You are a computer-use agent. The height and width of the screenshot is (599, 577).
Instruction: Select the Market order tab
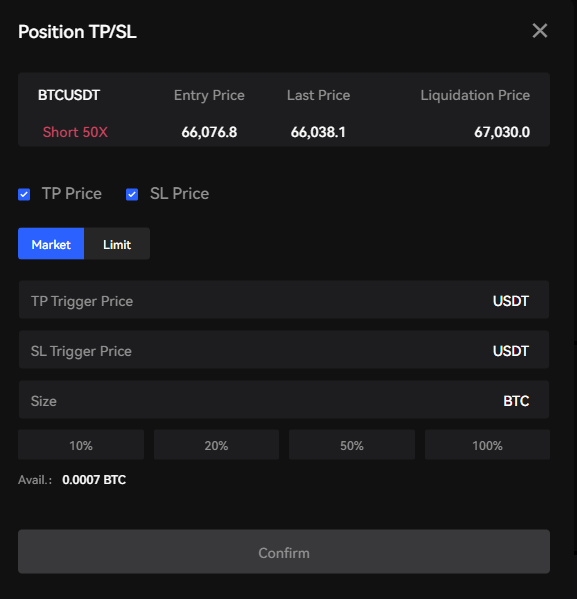pyautogui.click(x=51, y=244)
